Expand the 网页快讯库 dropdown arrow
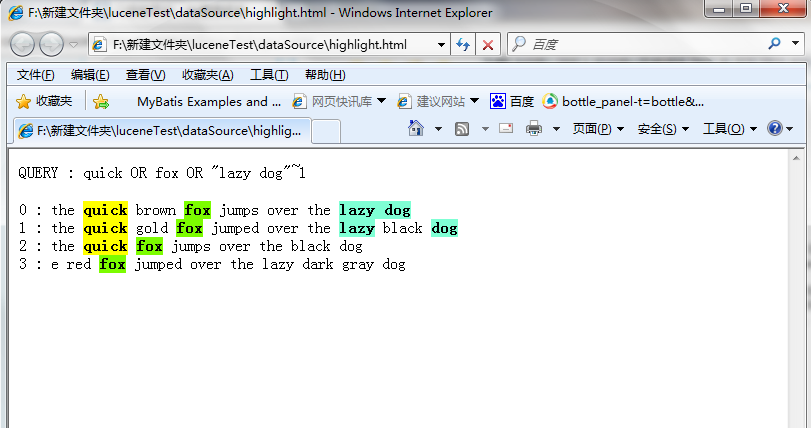This screenshot has width=811, height=428. tap(382, 101)
